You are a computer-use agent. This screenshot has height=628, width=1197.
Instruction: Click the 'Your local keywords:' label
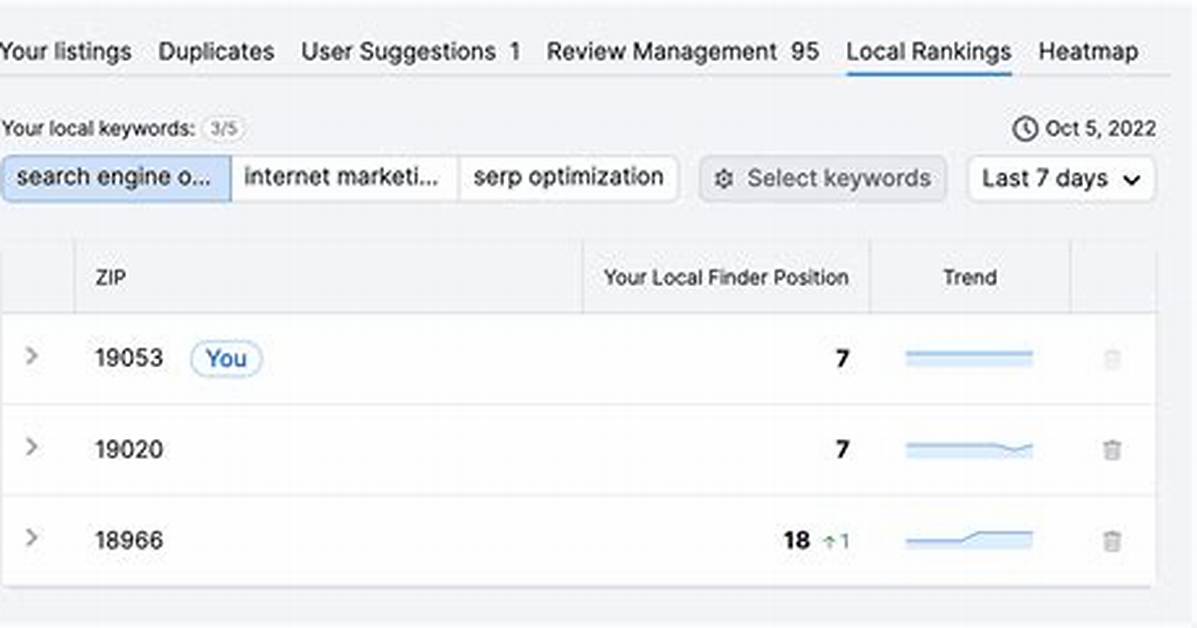(x=98, y=128)
